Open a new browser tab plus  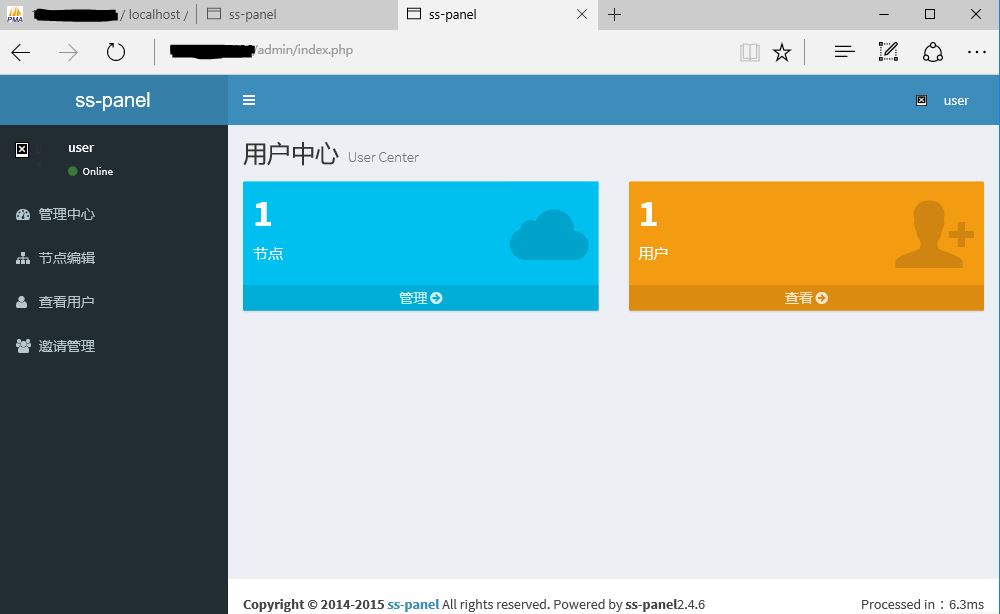tap(614, 15)
